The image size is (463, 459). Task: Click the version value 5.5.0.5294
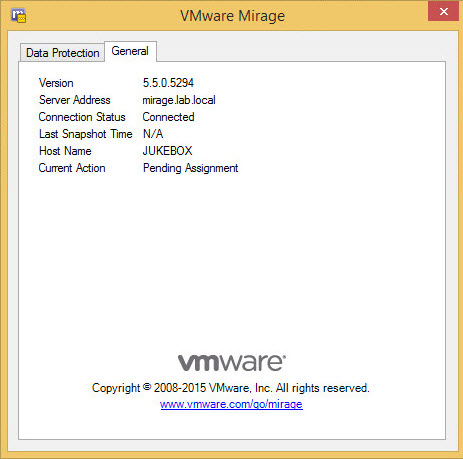(x=168, y=83)
